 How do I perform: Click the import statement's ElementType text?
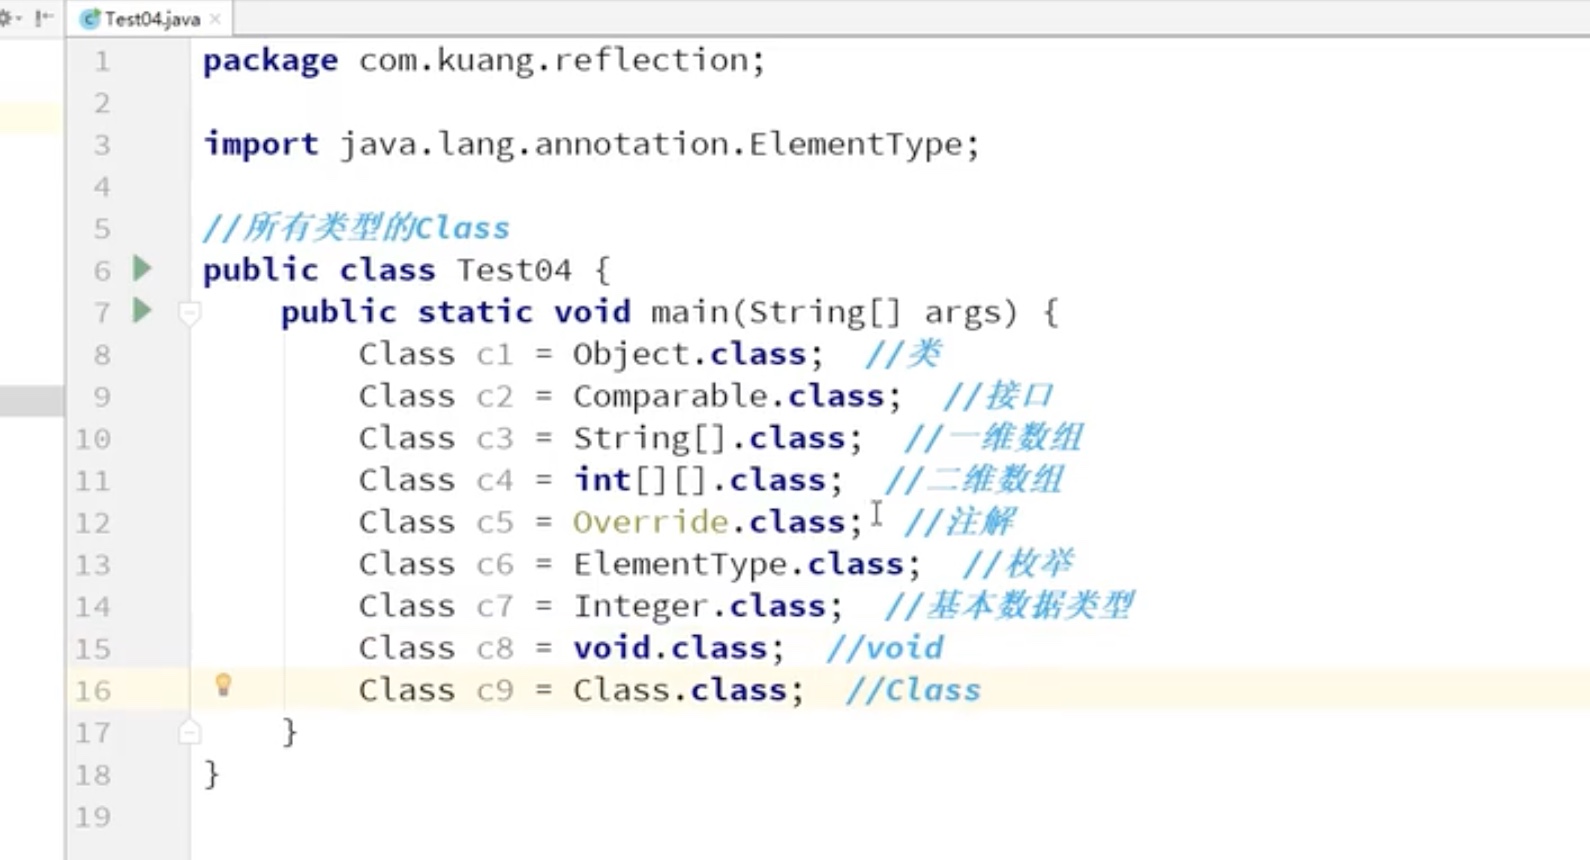point(855,144)
